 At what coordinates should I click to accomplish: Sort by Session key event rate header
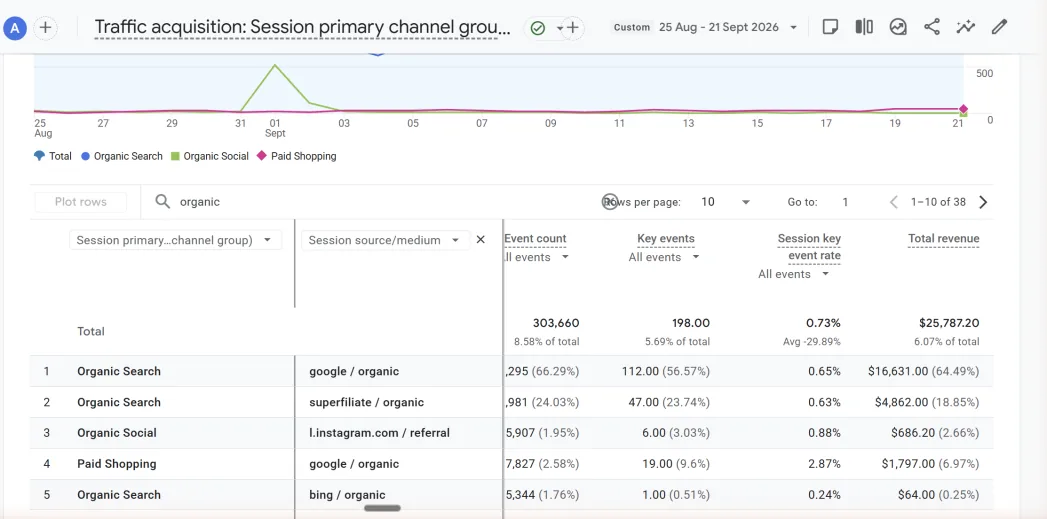pyautogui.click(x=809, y=247)
